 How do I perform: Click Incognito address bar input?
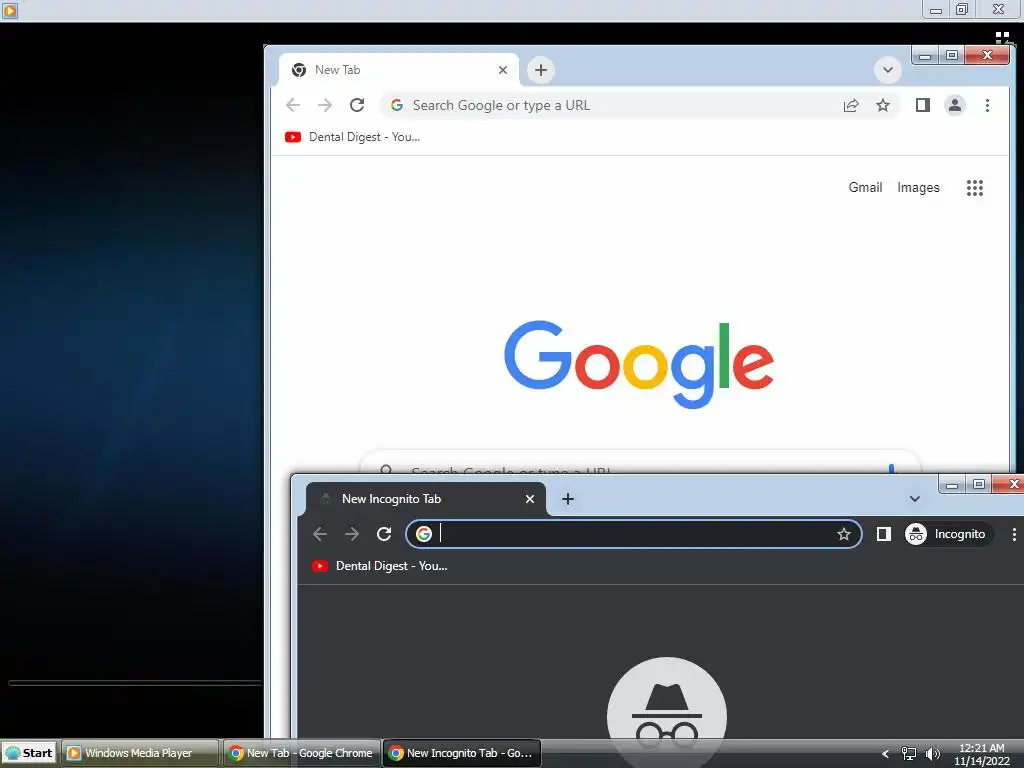pos(633,534)
